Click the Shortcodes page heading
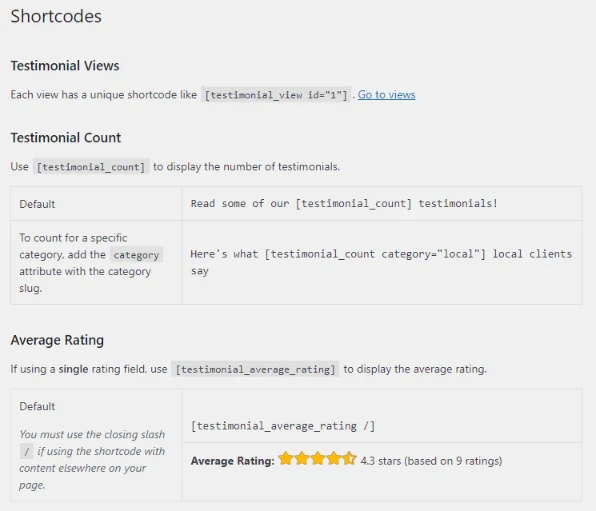The width and height of the screenshot is (596, 511). (x=56, y=16)
